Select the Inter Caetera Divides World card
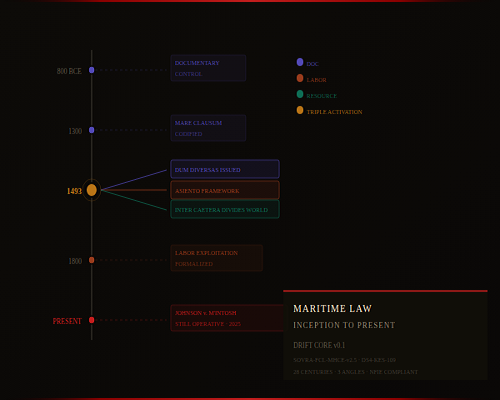The image size is (500, 400). (225, 209)
